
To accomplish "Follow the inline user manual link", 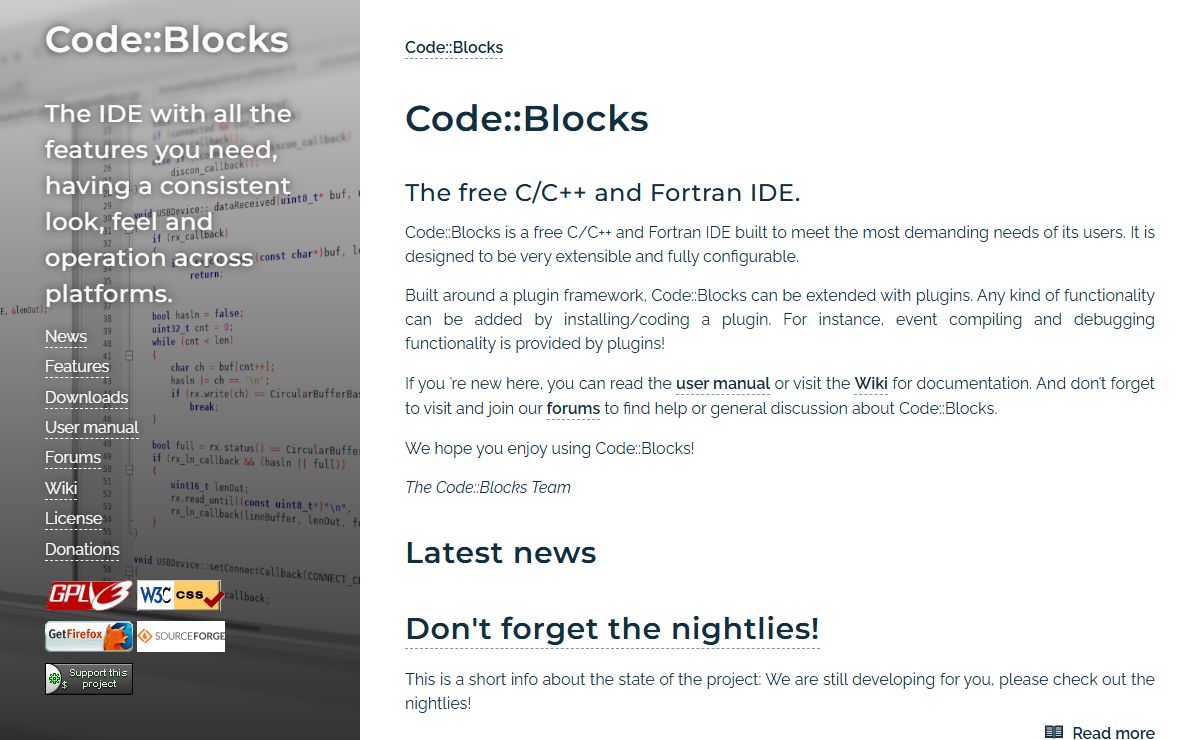I will point(723,383).
